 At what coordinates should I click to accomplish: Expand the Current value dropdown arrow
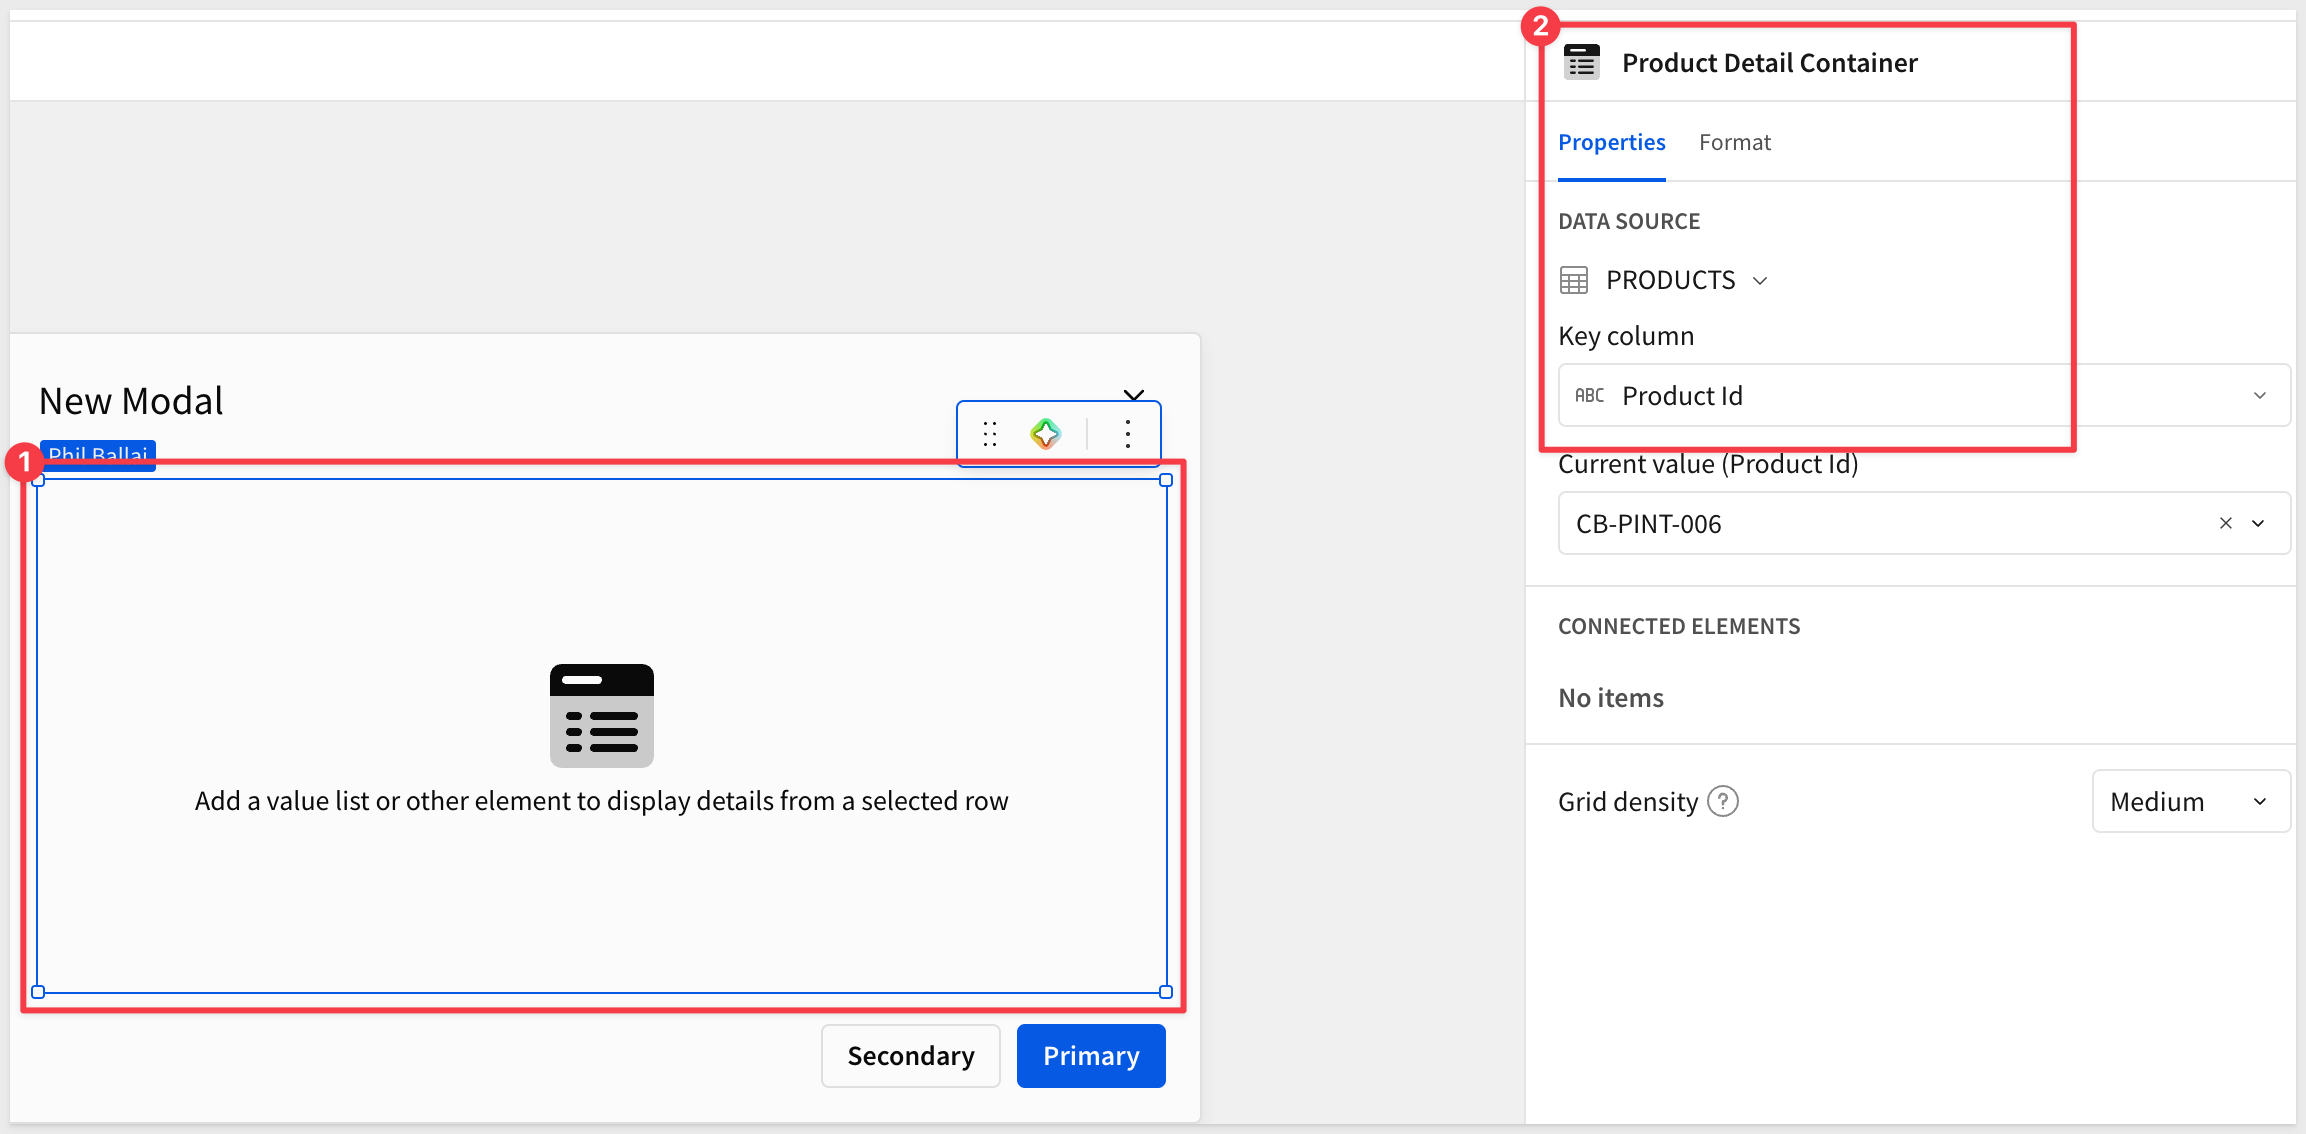pyautogui.click(x=2258, y=523)
